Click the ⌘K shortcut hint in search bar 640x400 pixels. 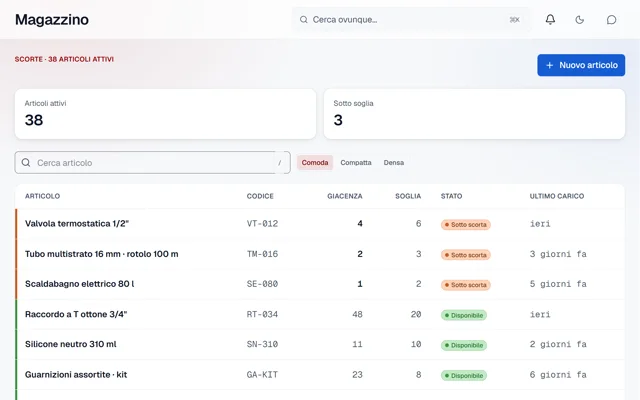click(514, 20)
